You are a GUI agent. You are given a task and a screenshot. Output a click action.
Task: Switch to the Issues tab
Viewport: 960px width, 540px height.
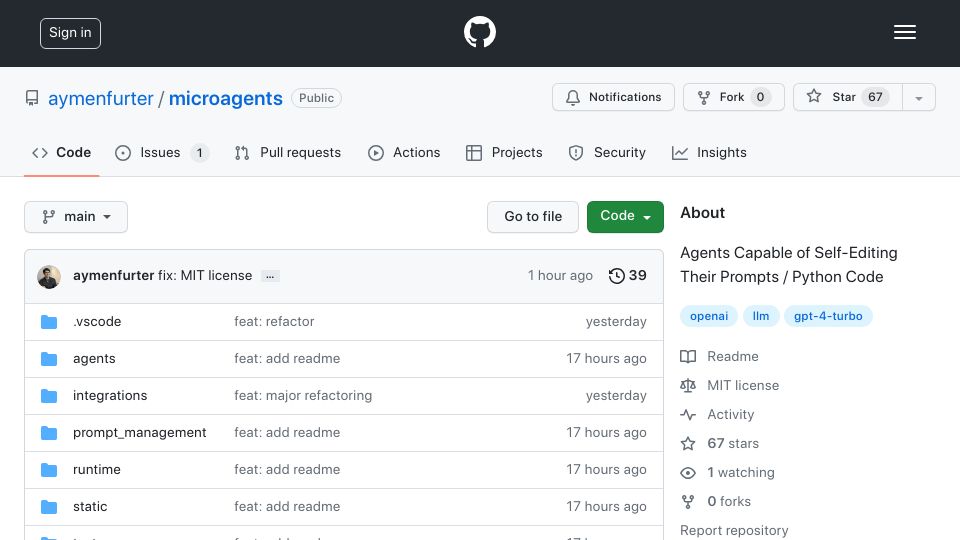pos(162,152)
